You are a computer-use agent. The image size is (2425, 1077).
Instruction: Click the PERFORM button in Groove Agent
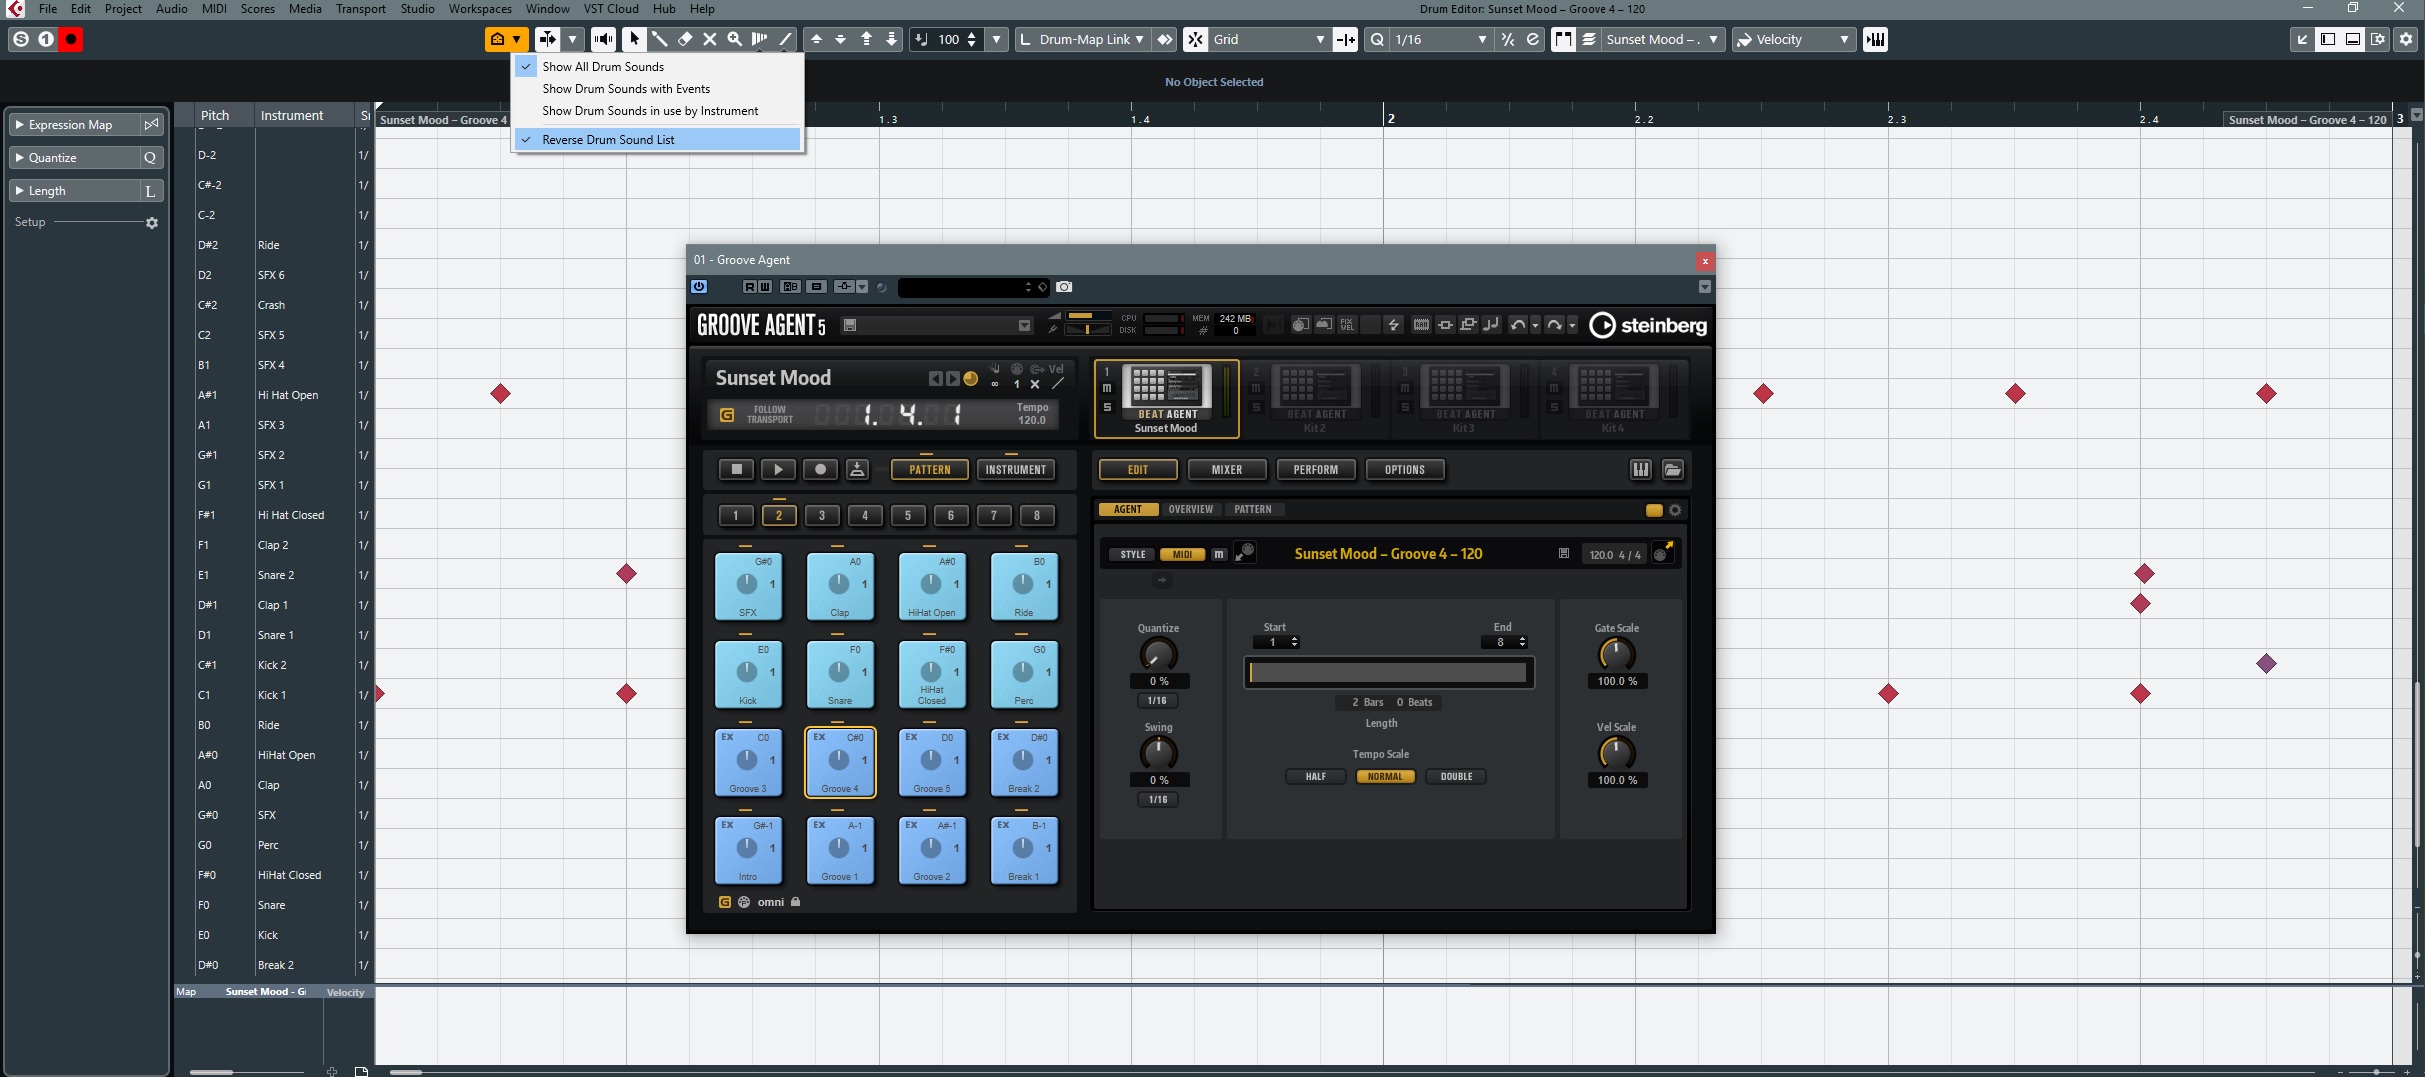click(x=1315, y=469)
